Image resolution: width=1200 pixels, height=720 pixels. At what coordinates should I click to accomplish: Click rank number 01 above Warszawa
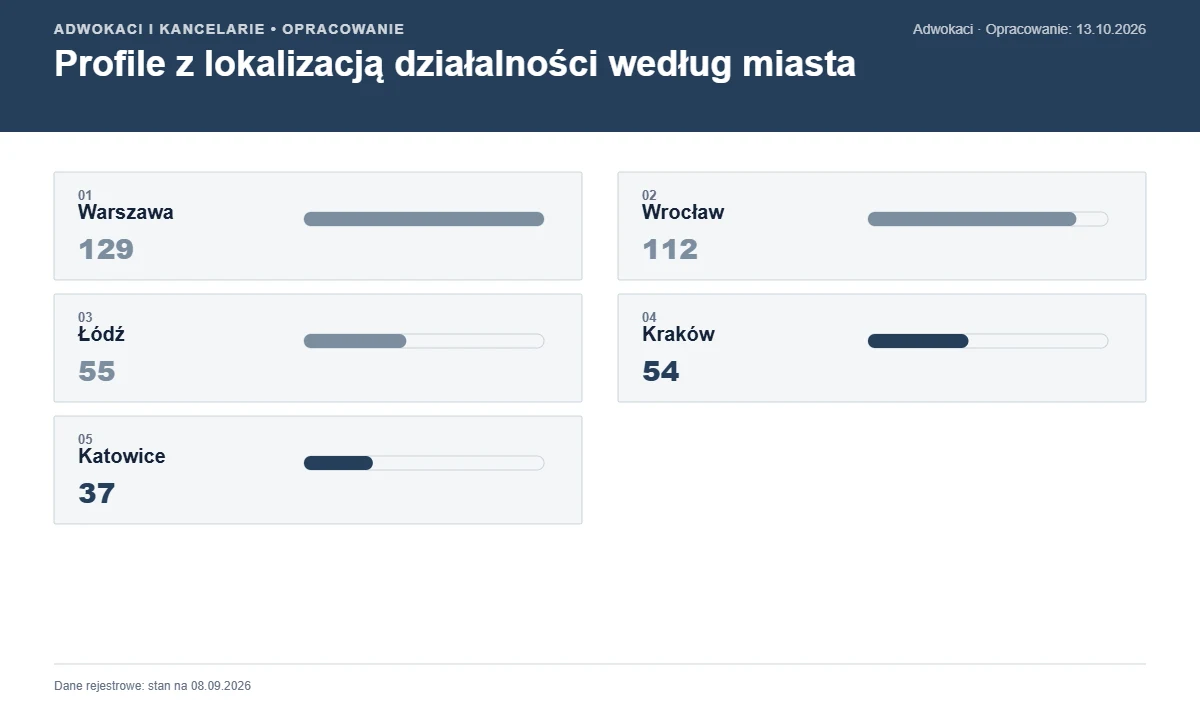tap(85, 195)
